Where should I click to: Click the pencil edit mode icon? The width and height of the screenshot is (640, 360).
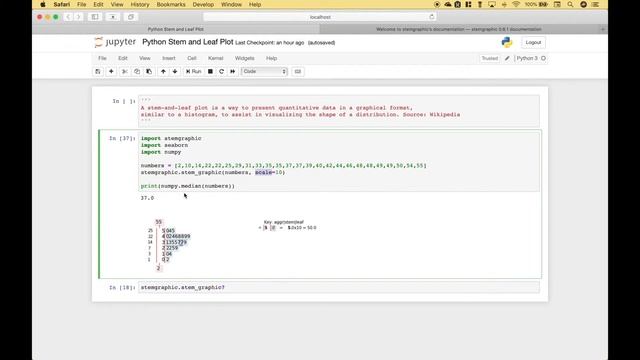[507, 58]
